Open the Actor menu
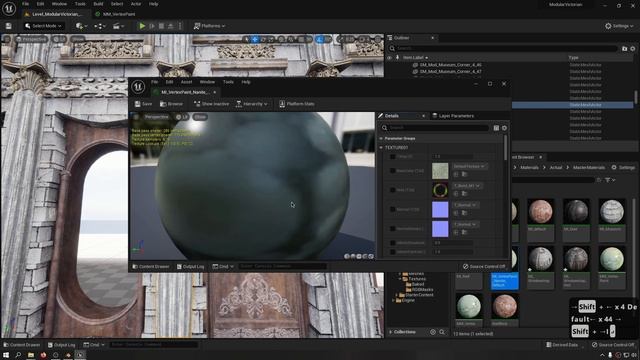This screenshot has height=360, width=640. (x=136, y=4)
